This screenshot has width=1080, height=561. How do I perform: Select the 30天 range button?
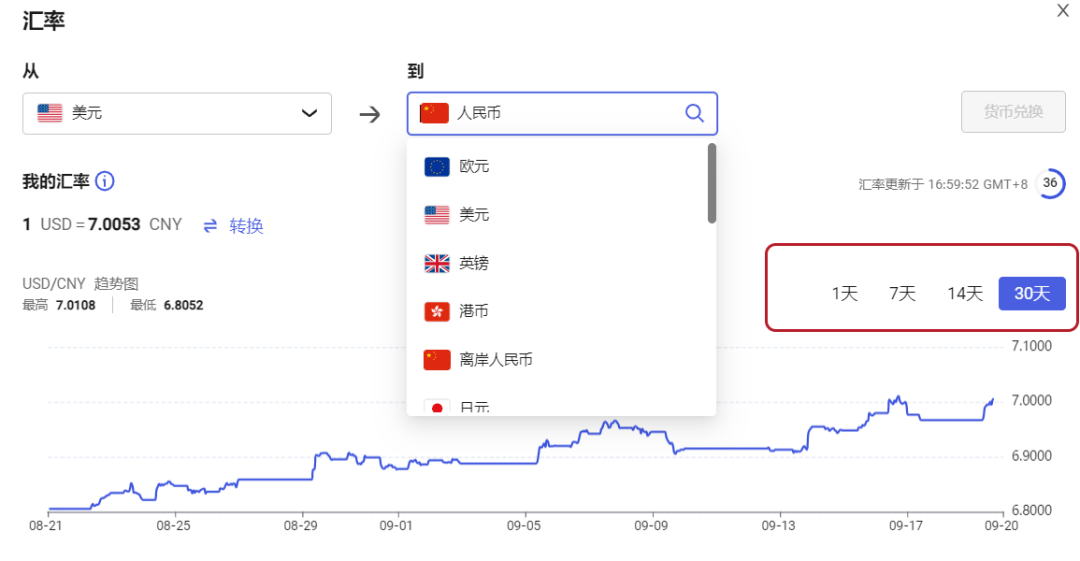1032,294
